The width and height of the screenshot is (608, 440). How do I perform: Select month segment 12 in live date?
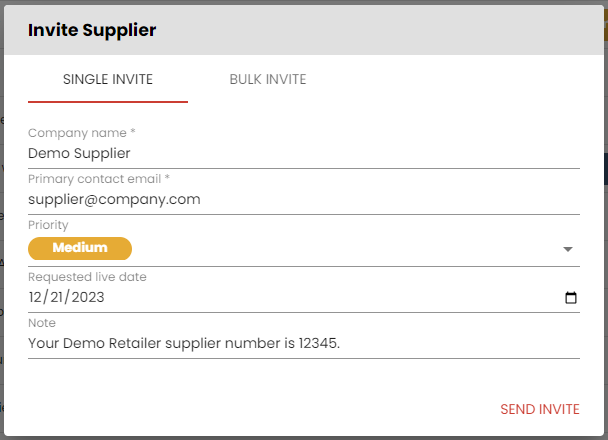(x=35, y=297)
